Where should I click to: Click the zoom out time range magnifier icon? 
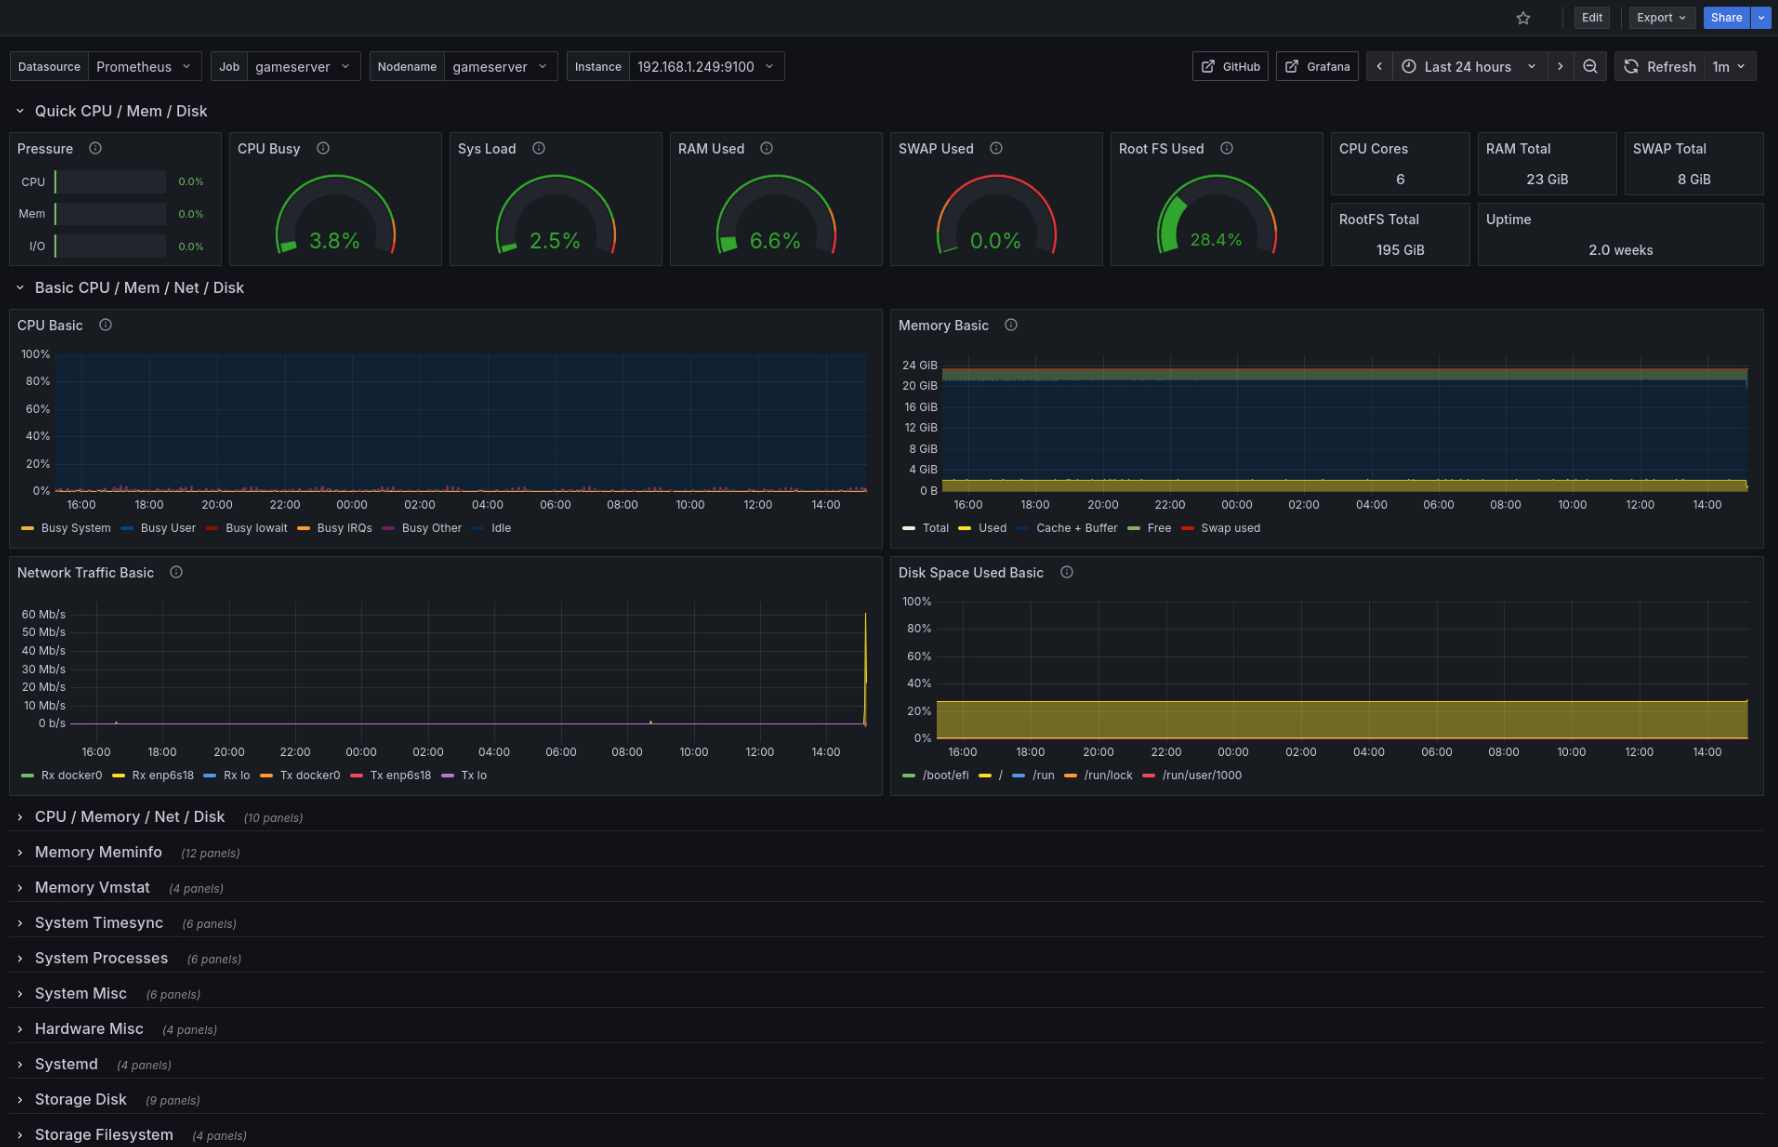tap(1590, 66)
